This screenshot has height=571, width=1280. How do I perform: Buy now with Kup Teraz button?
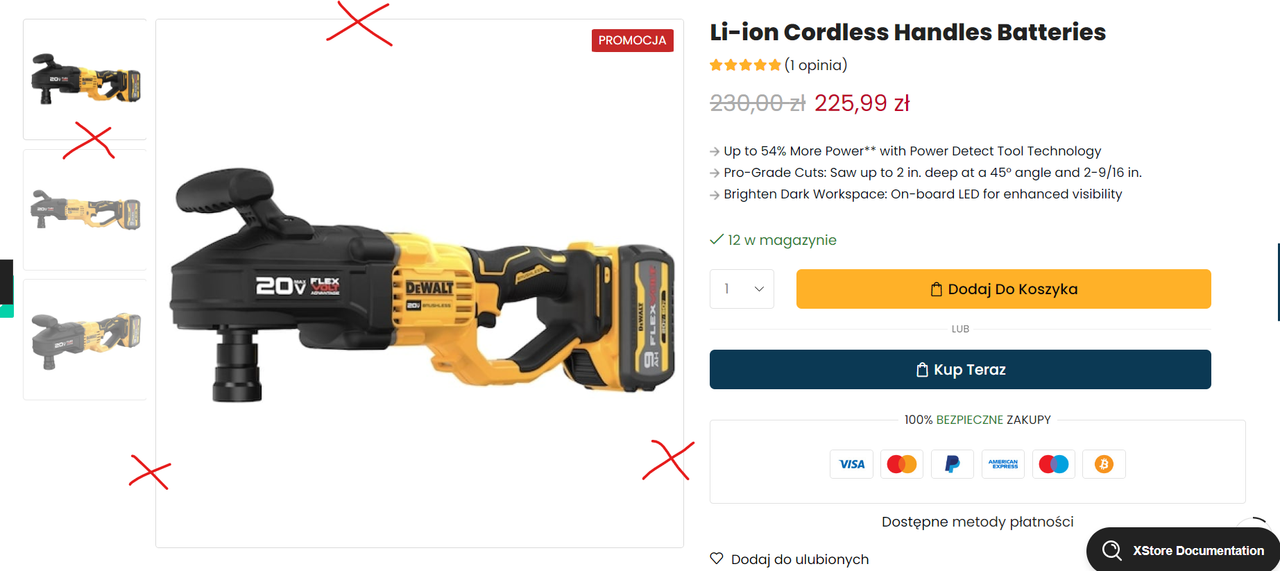coord(960,369)
